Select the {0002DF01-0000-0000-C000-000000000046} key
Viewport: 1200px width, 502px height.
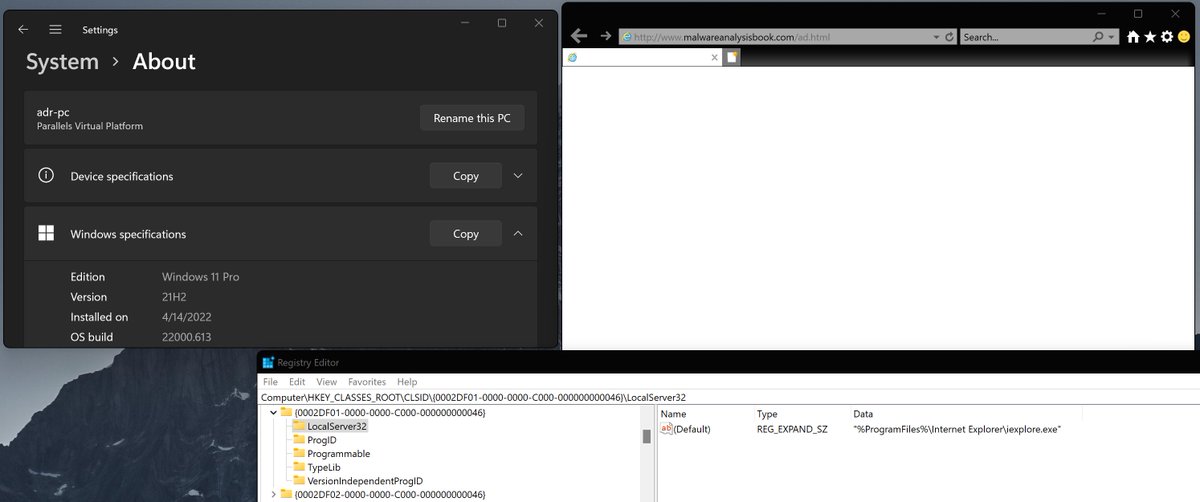click(390, 413)
